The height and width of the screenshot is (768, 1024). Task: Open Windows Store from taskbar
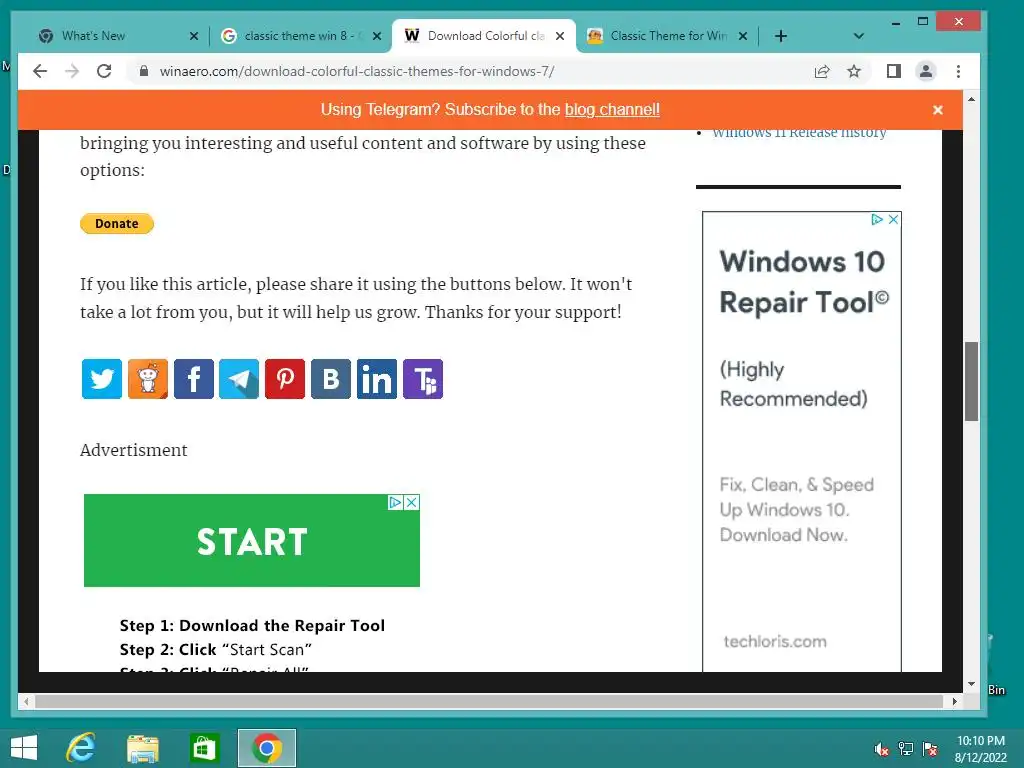coord(204,748)
